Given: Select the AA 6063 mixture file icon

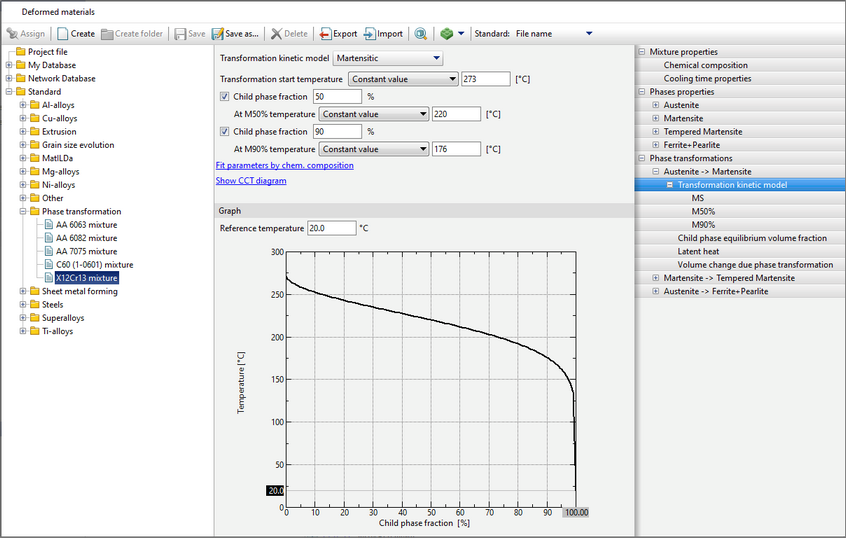Looking at the screenshot, I should [x=48, y=225].
